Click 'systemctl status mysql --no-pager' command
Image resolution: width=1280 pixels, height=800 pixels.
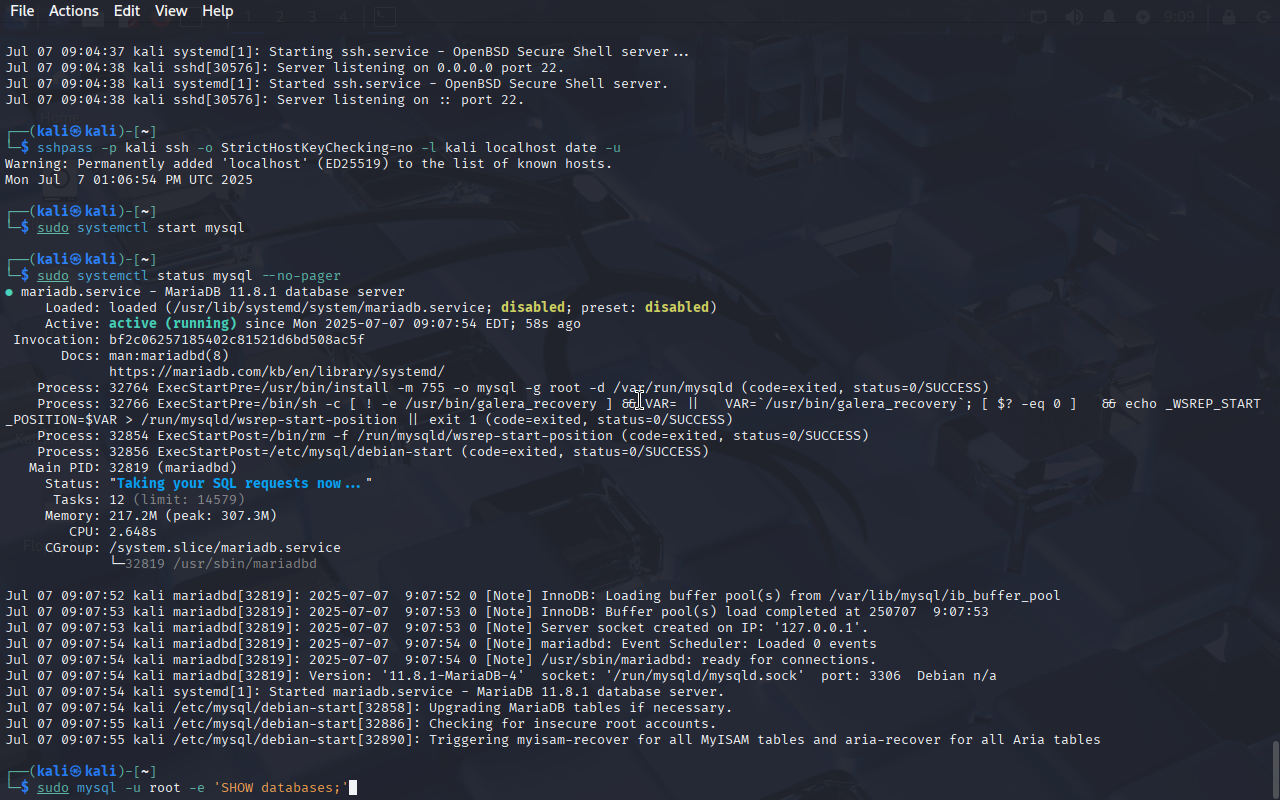pos(209,276)
